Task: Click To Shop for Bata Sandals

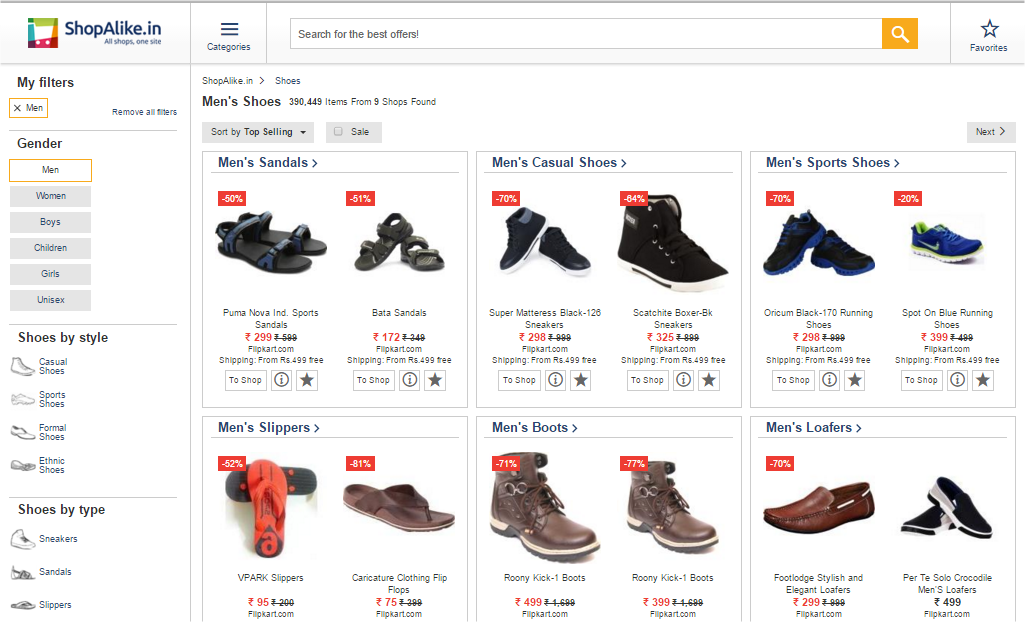Action: (373, 380)
